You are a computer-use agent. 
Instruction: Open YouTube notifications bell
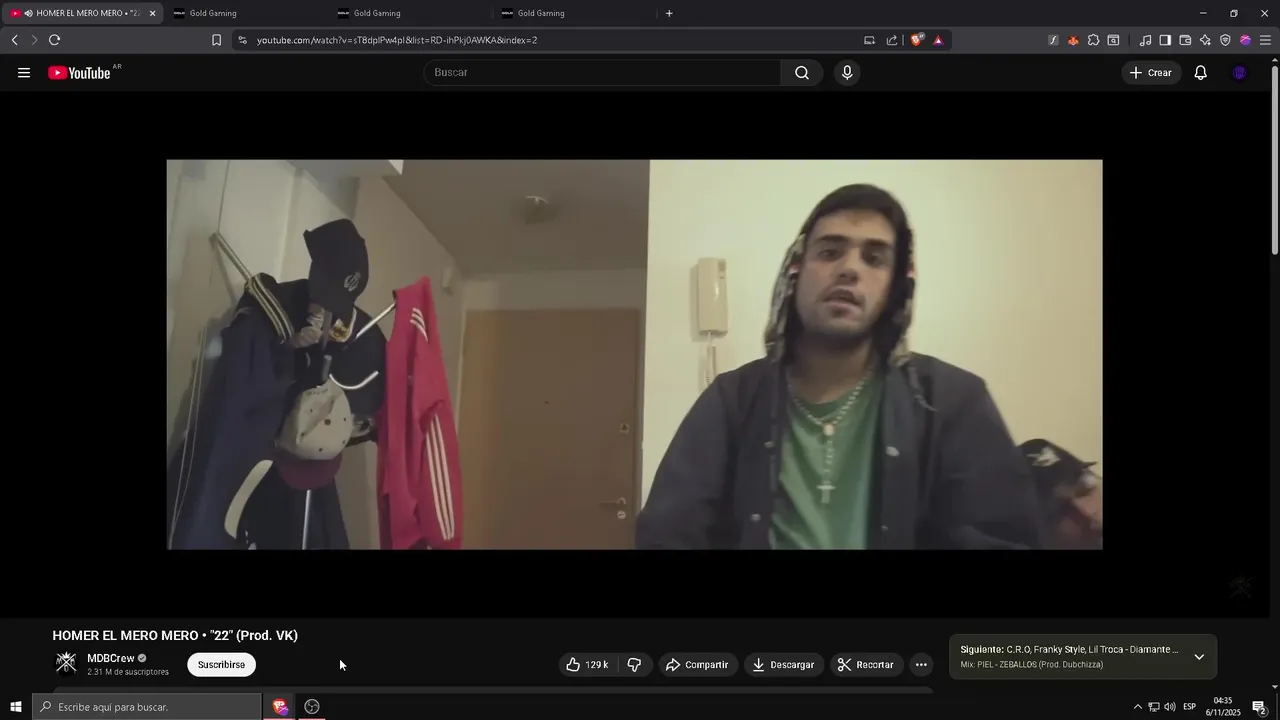(x=1201, y=73)
